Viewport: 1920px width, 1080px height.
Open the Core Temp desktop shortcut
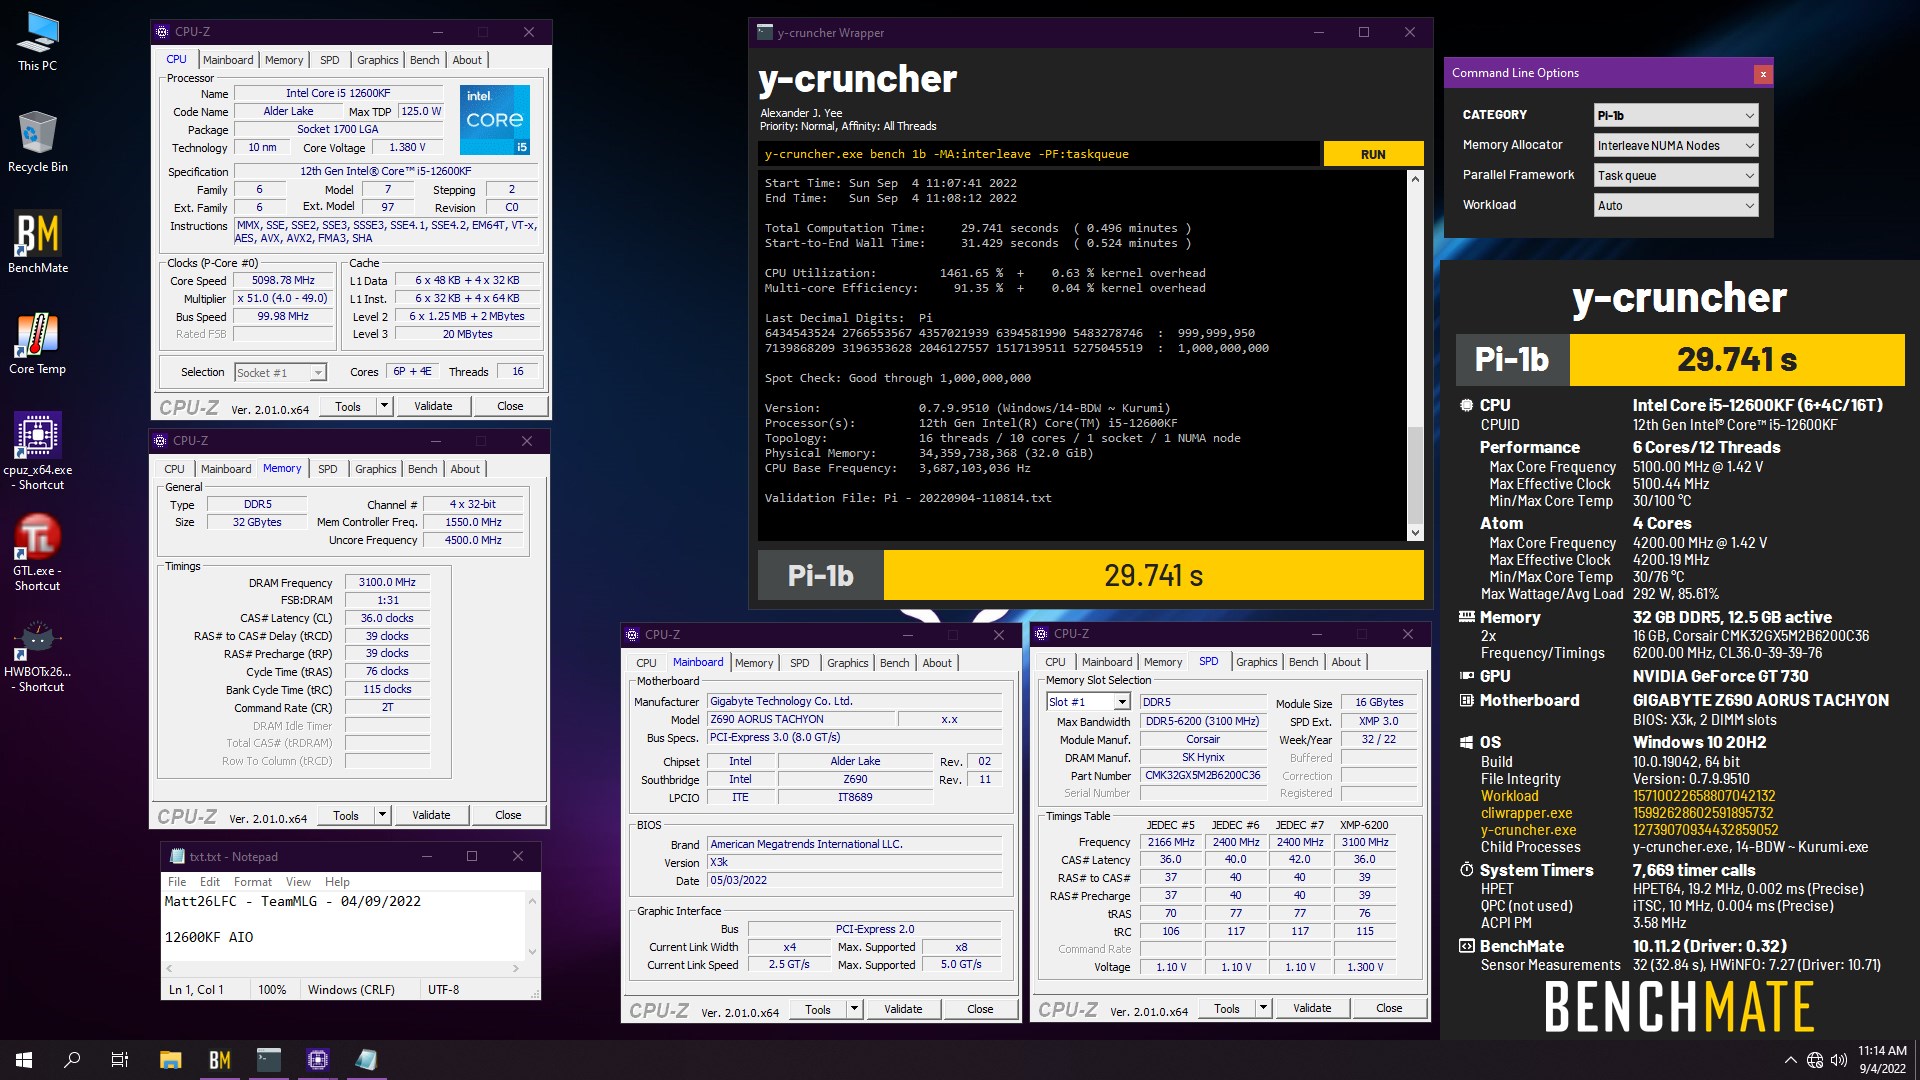(x=38, y=343)
